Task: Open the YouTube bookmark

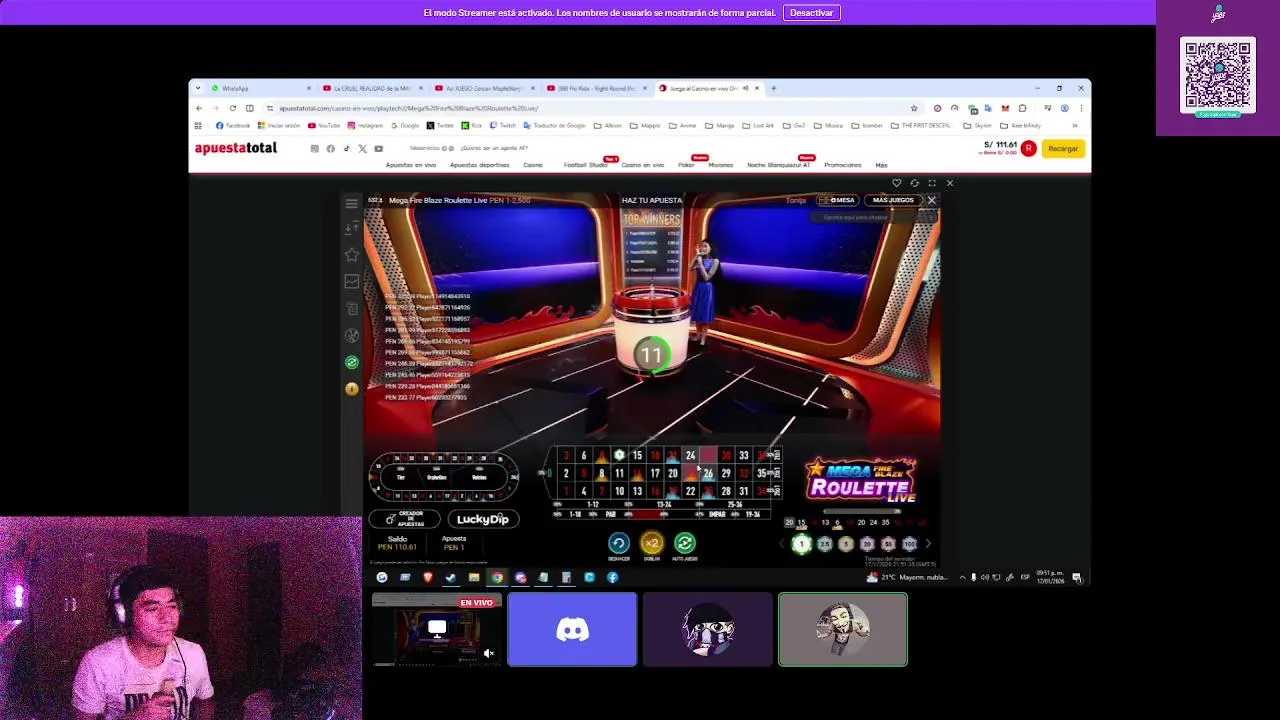Action: coord(324,126)
